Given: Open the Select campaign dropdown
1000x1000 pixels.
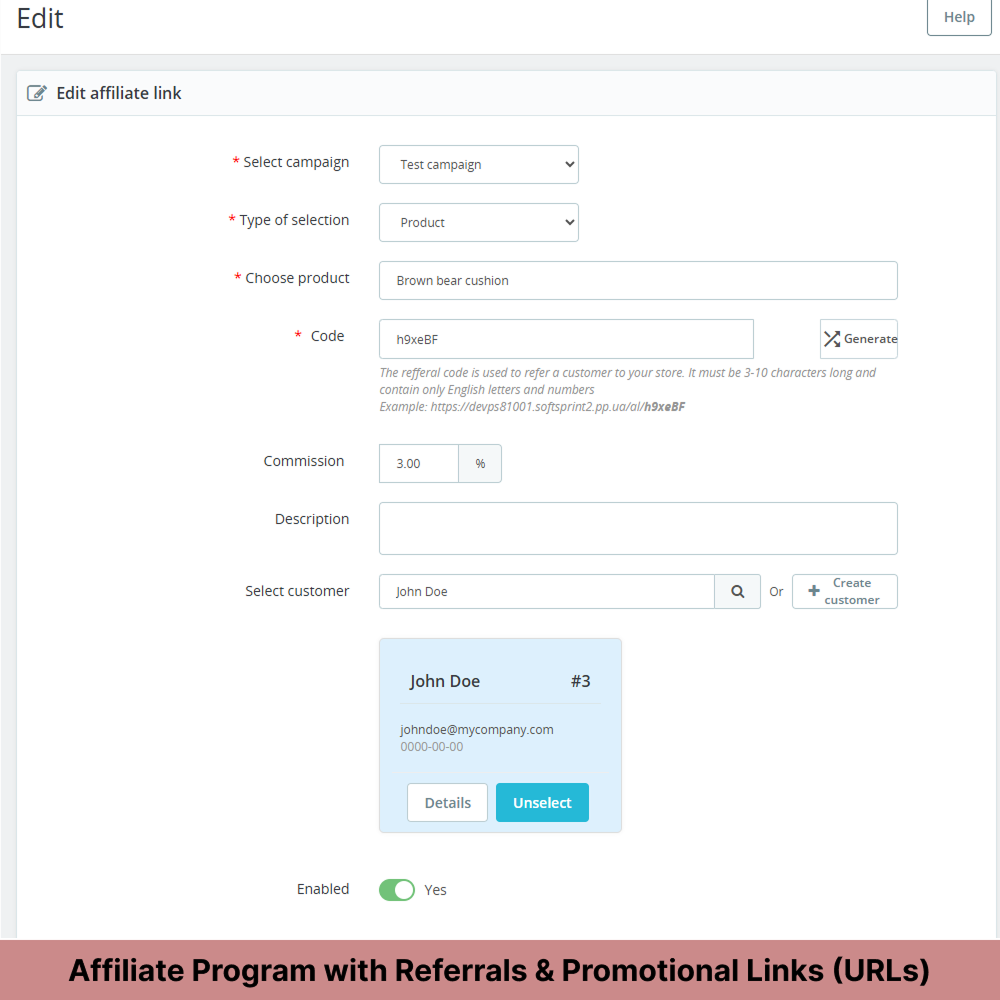Looking at the screenshot, I should [x=478, y=164].
